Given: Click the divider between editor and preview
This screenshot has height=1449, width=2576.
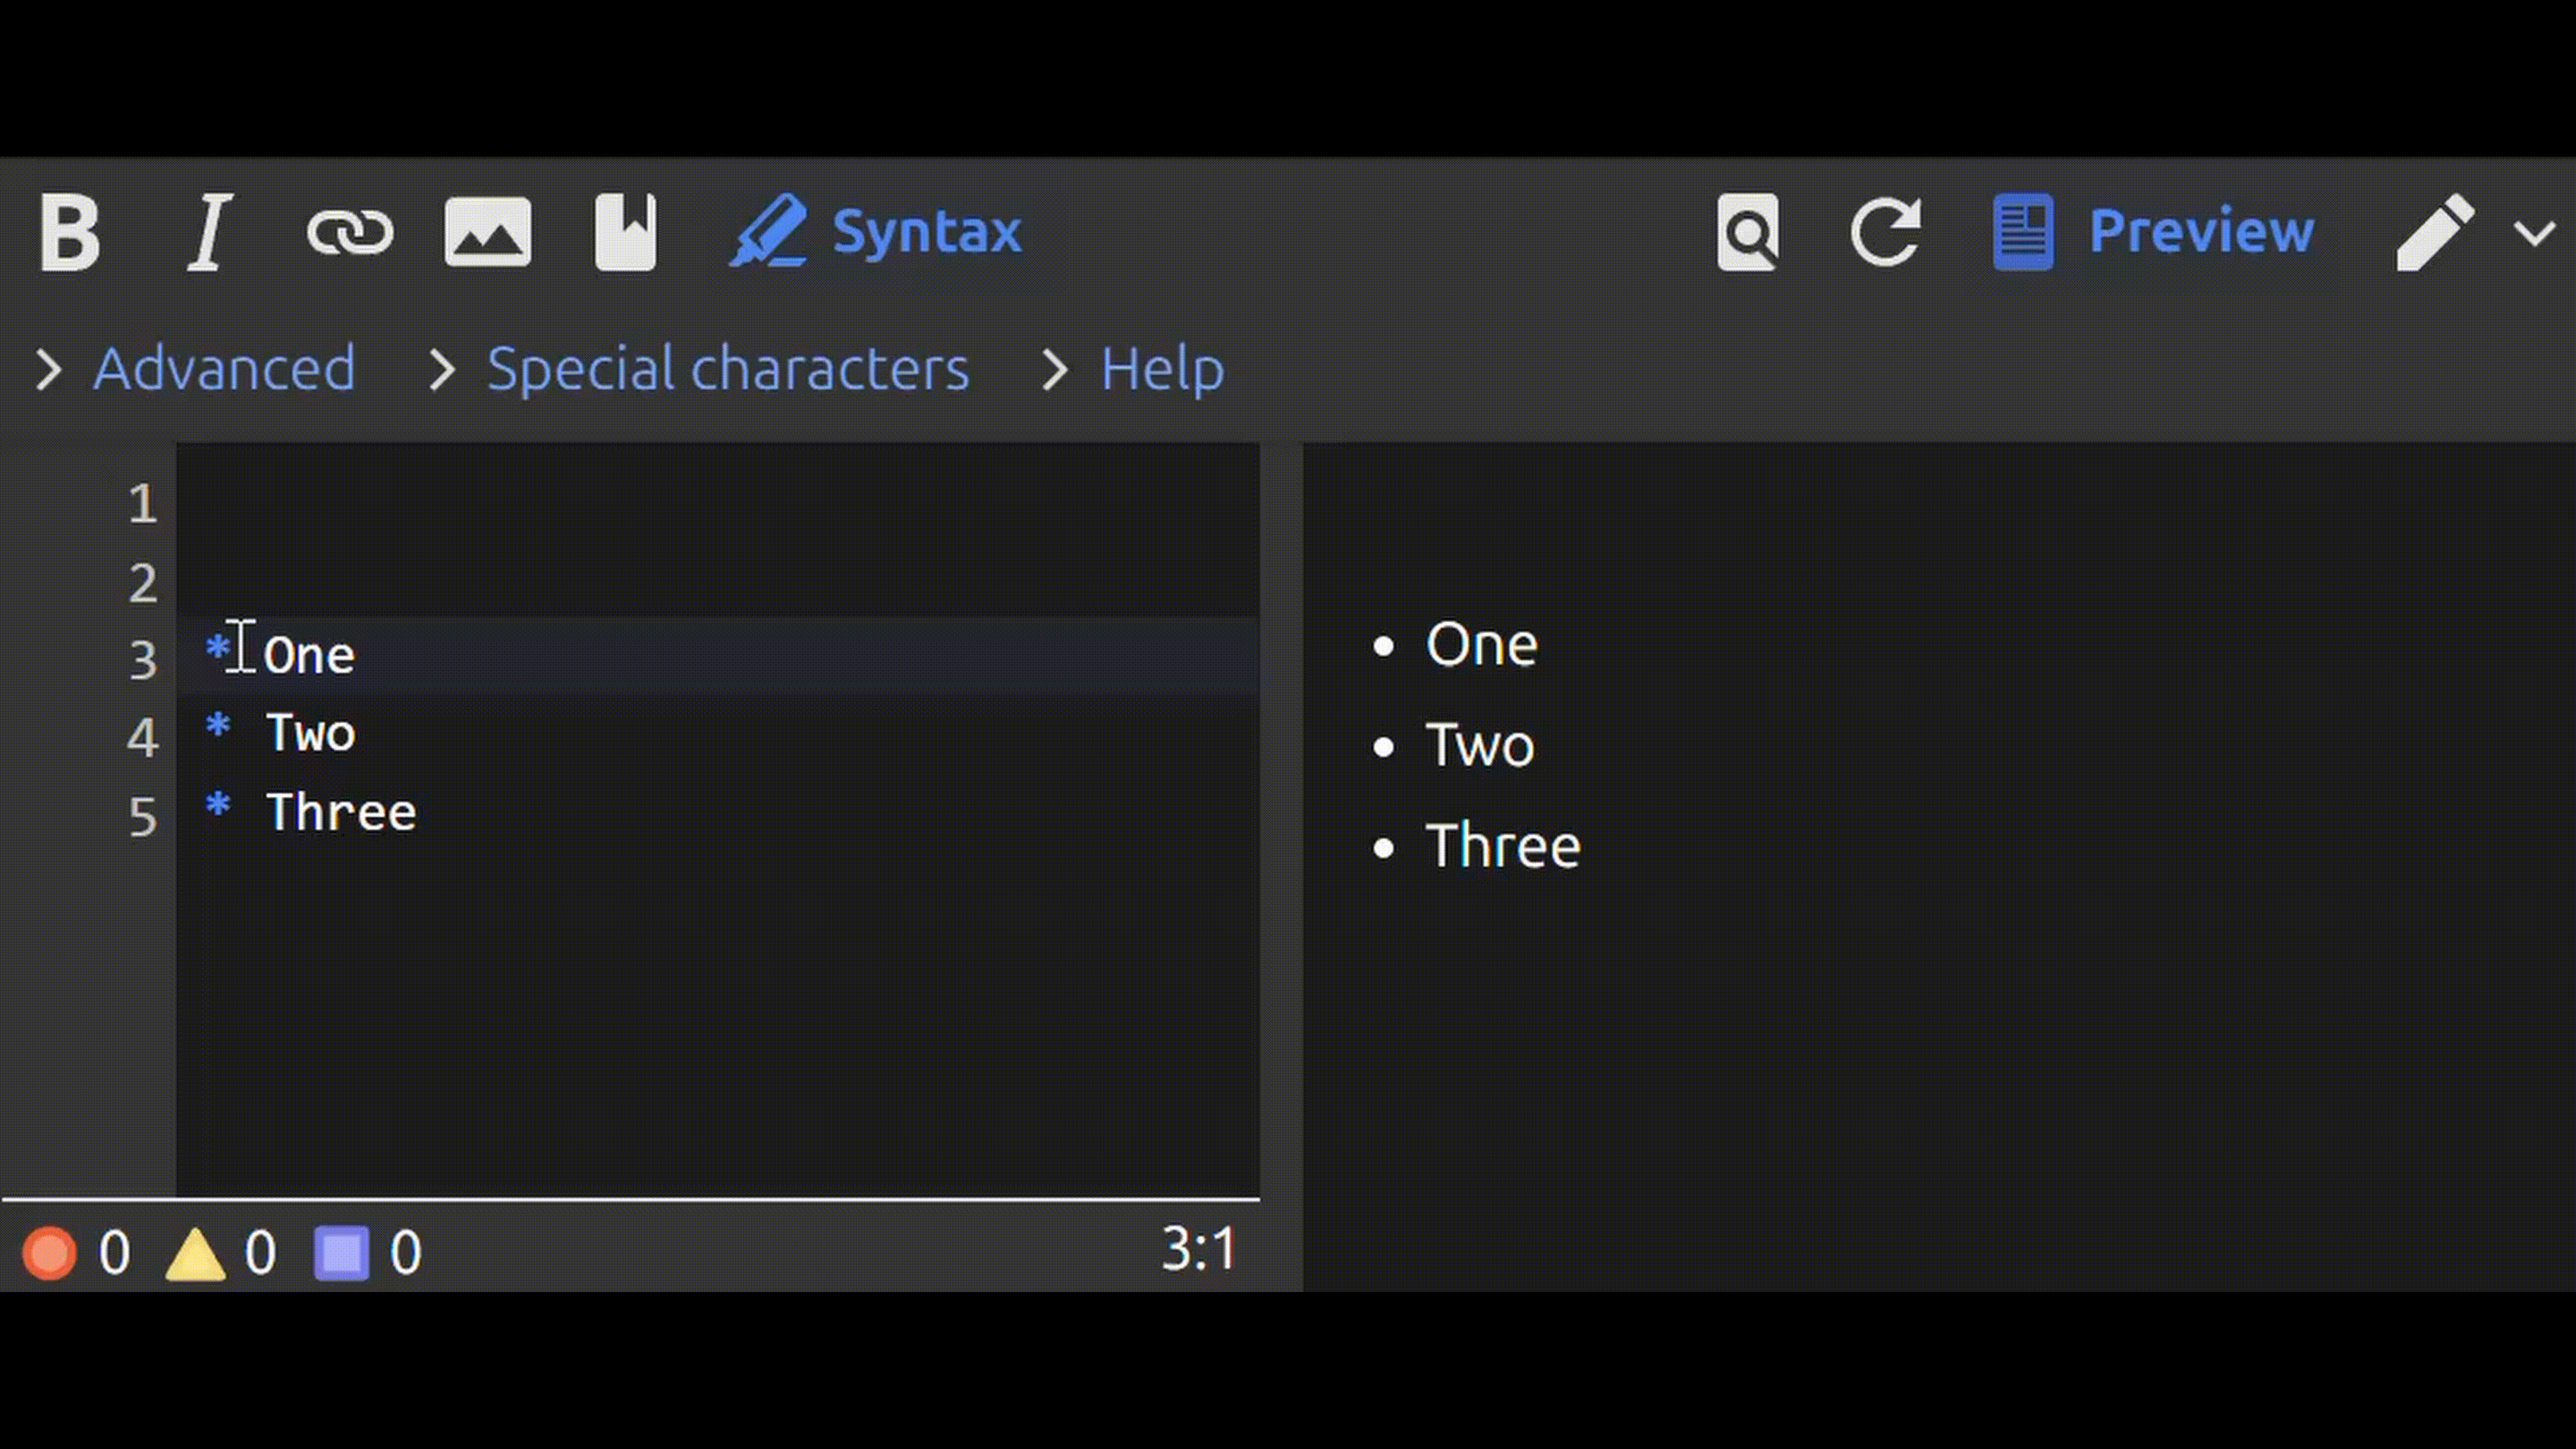Looking at the screenshot, I should coord(1281,866).
